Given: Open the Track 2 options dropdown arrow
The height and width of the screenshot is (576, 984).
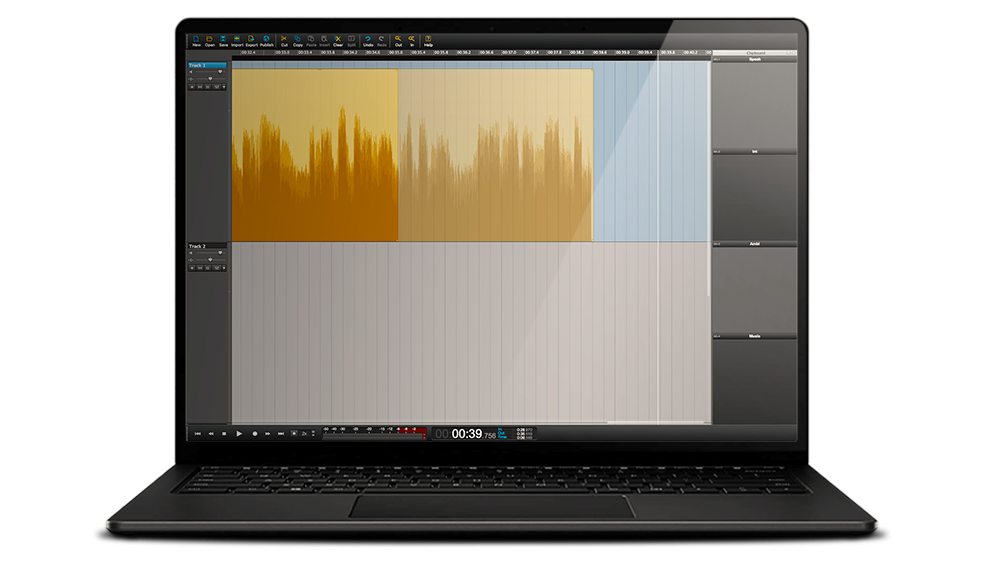Looking at the screenshot, I should (x=224, y=268).
